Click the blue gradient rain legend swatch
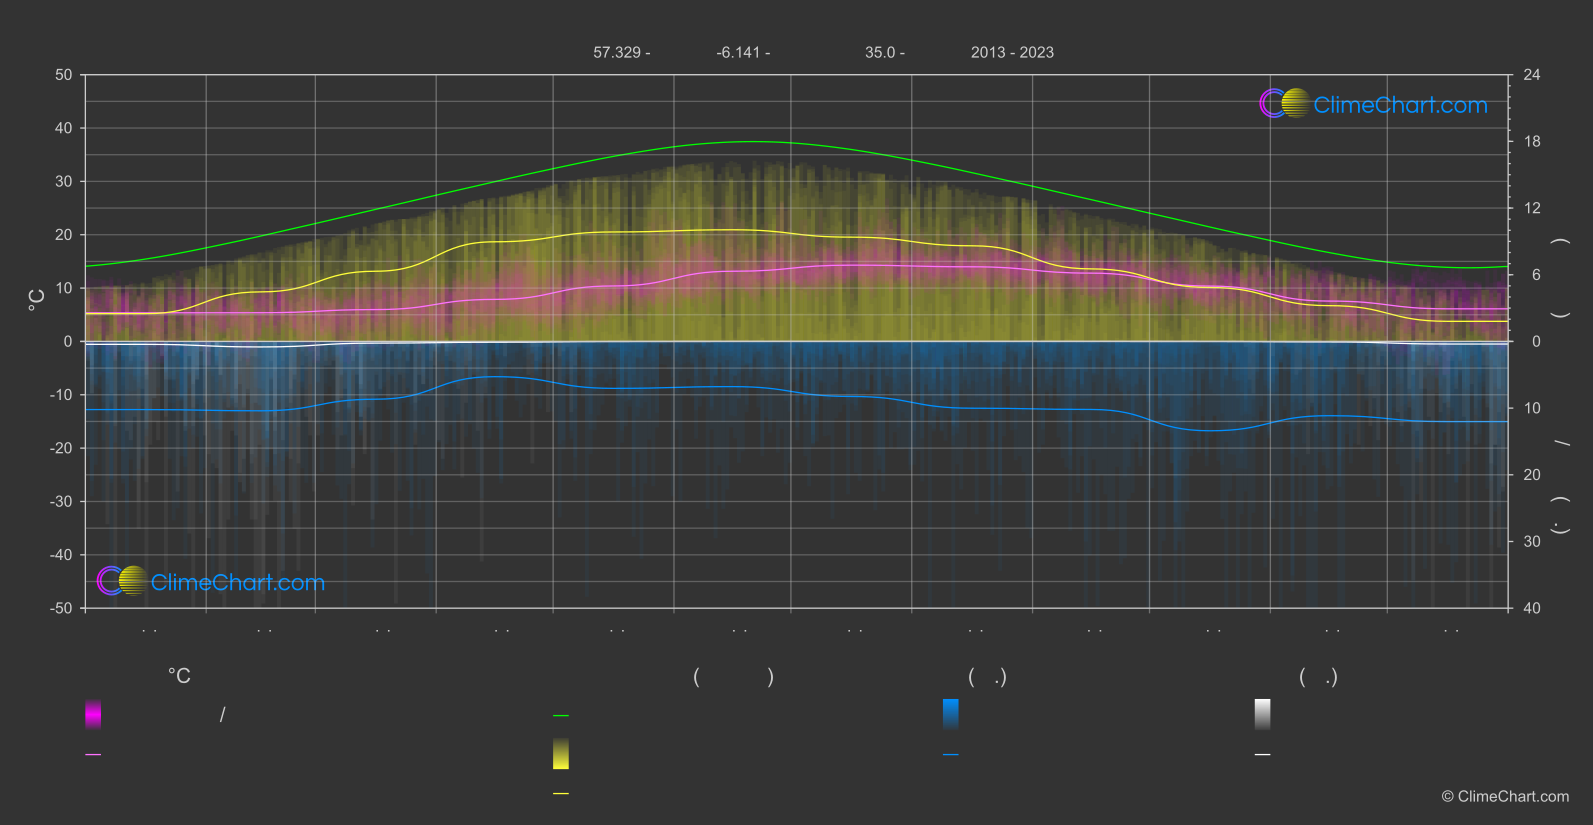Viewport: 1593px width, 825px height. [951, 714]
